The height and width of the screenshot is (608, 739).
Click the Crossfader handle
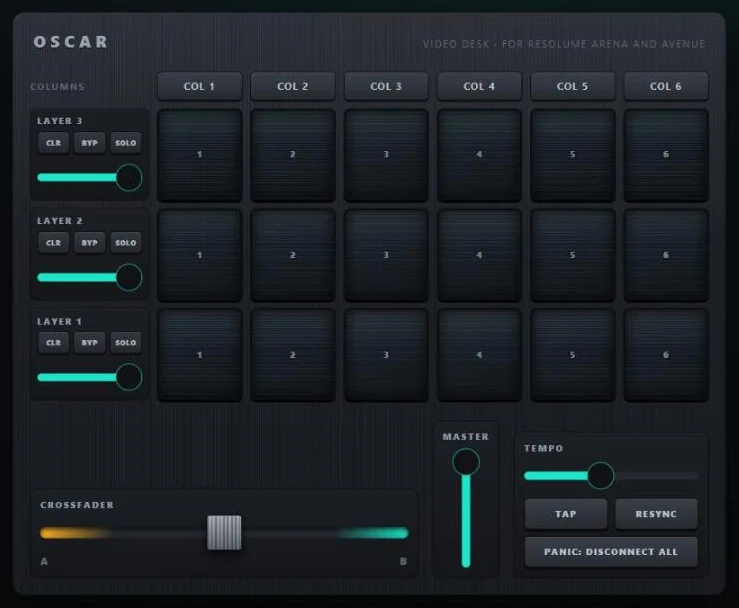coord(224,533)
